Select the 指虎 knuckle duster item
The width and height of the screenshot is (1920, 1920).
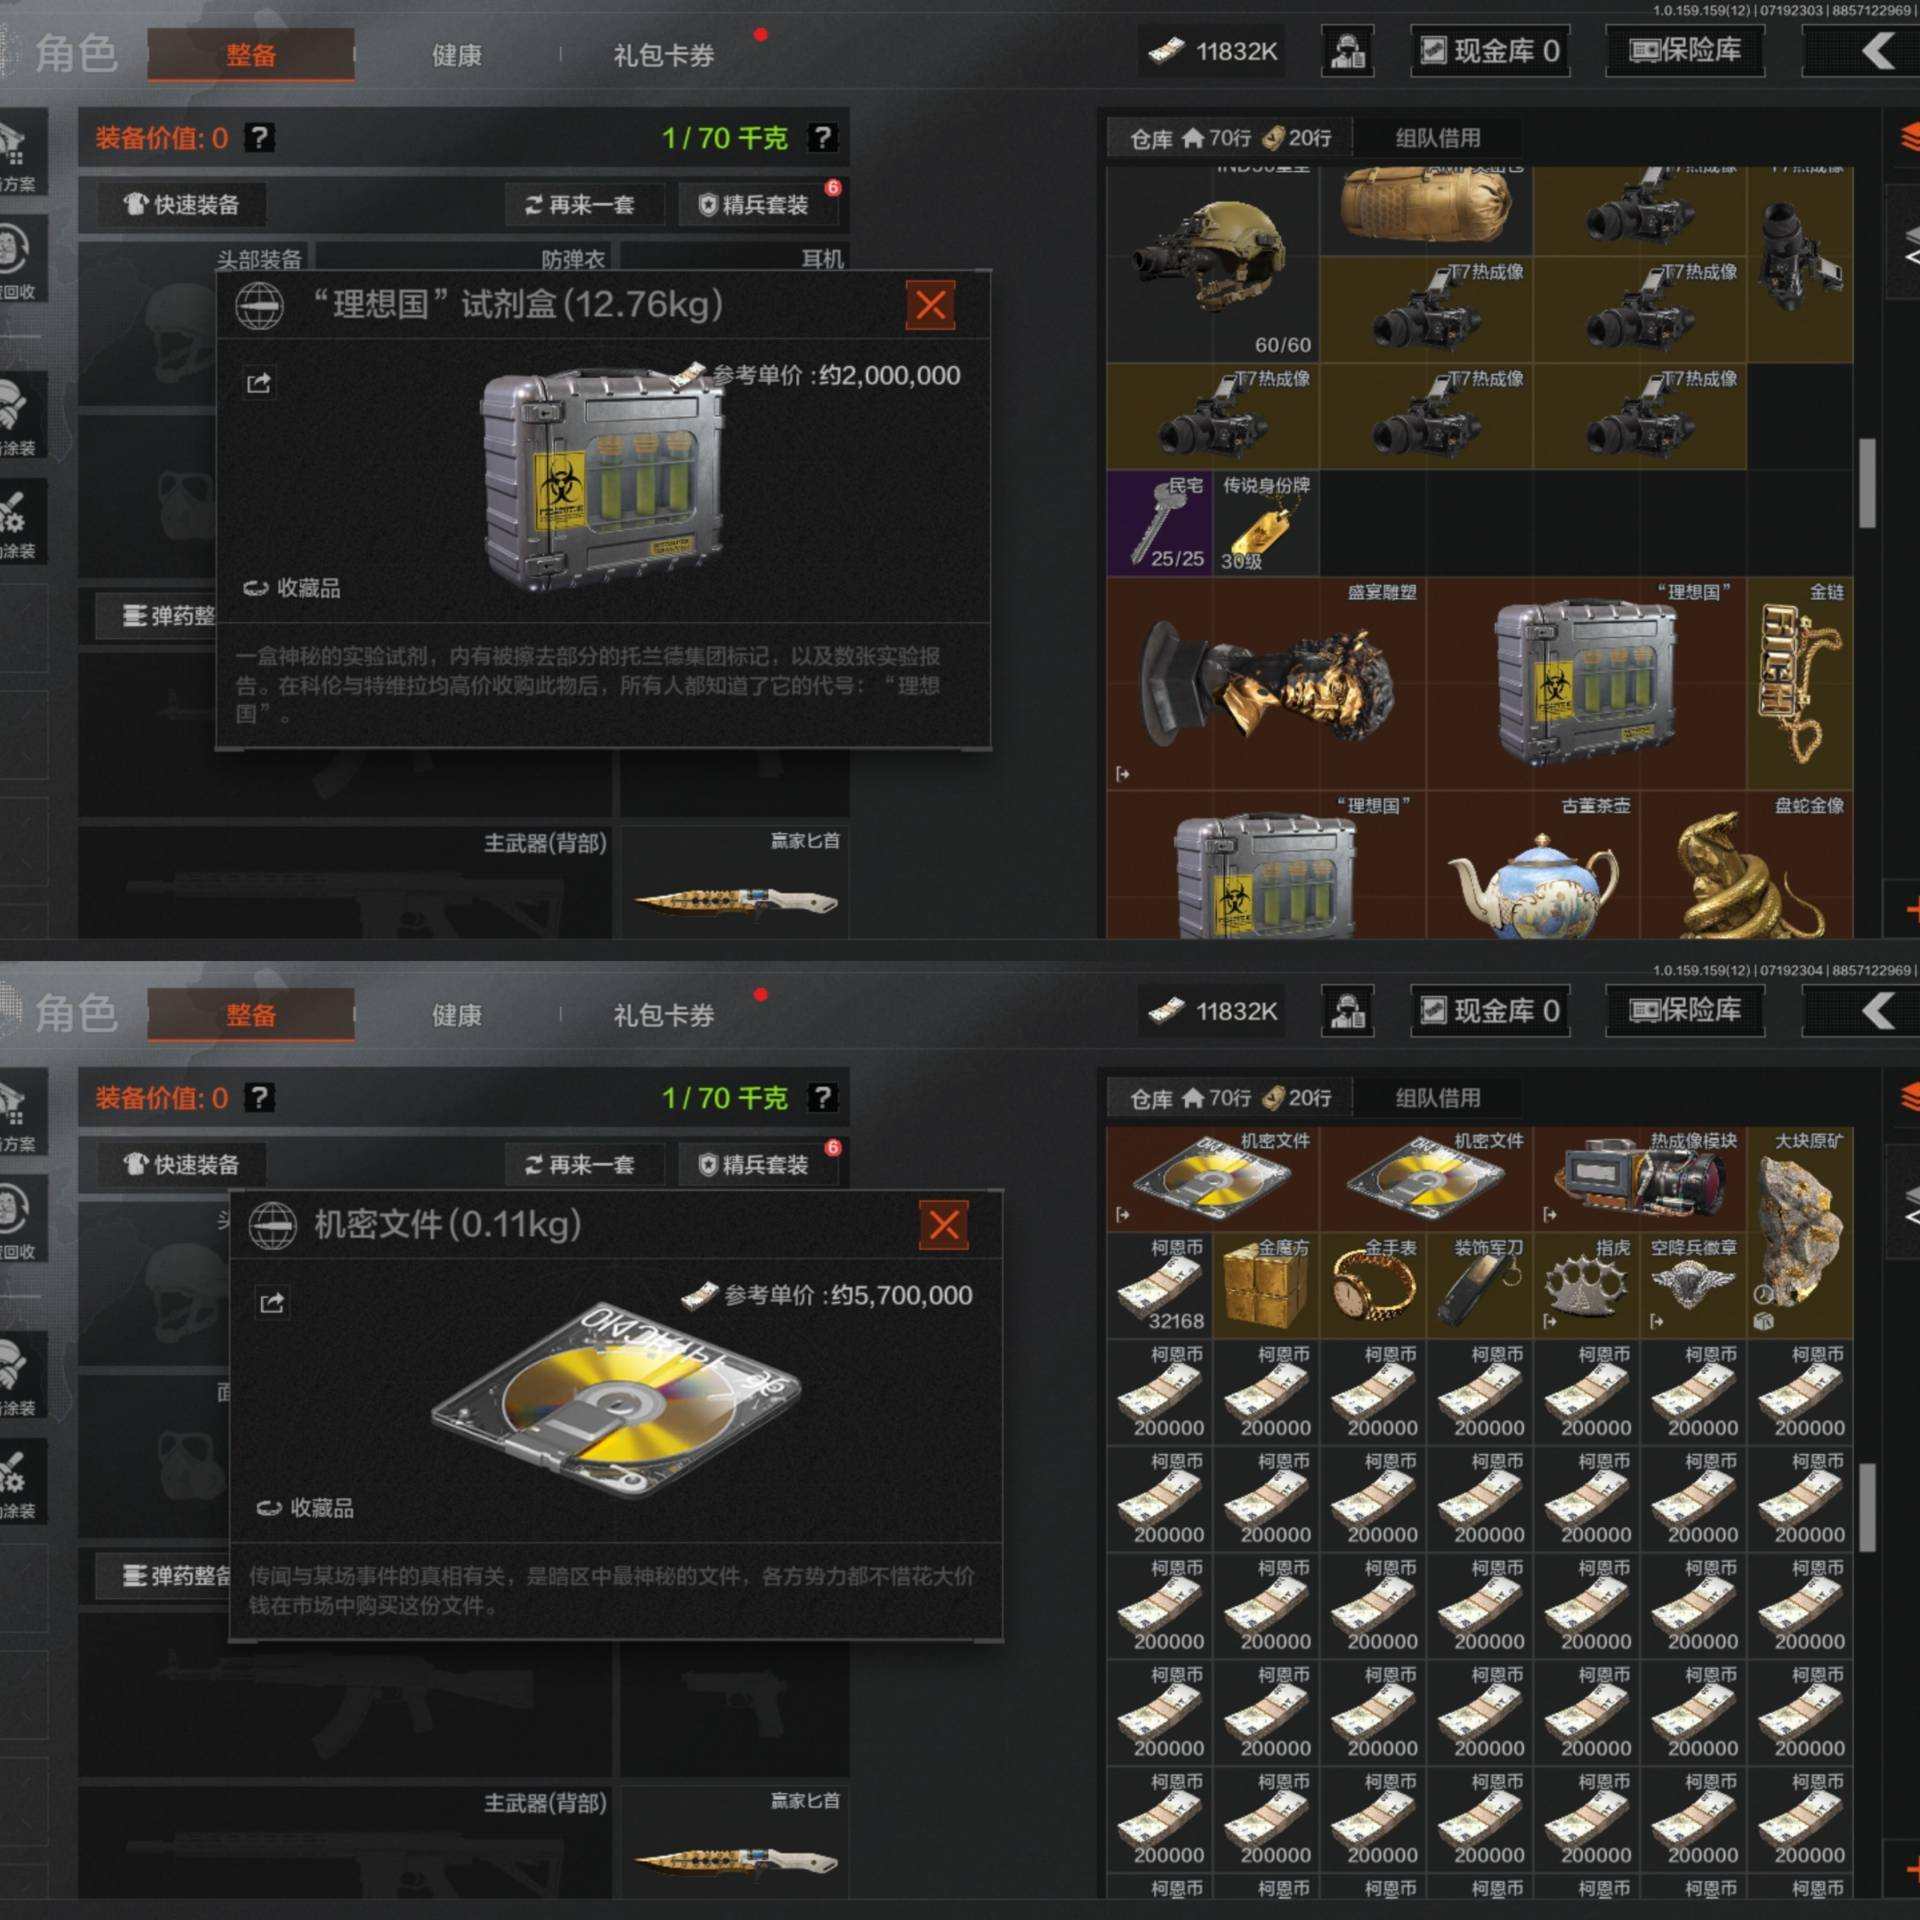[x=1587, y=1287]
